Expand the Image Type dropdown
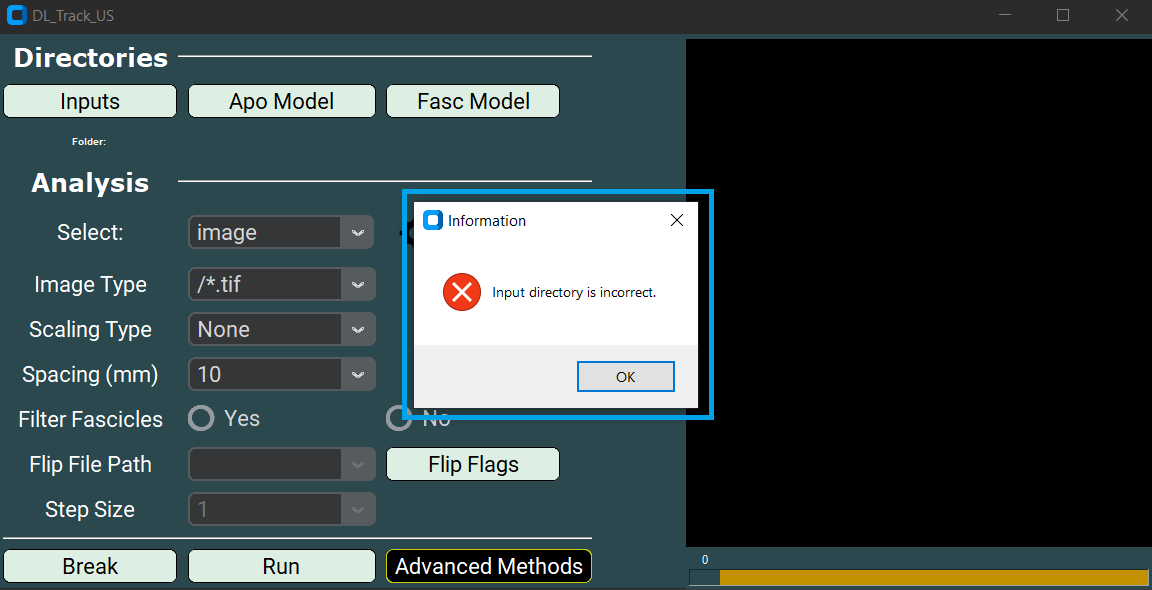Viewport: 1152px width, 590px height. [x=281, y=284]
